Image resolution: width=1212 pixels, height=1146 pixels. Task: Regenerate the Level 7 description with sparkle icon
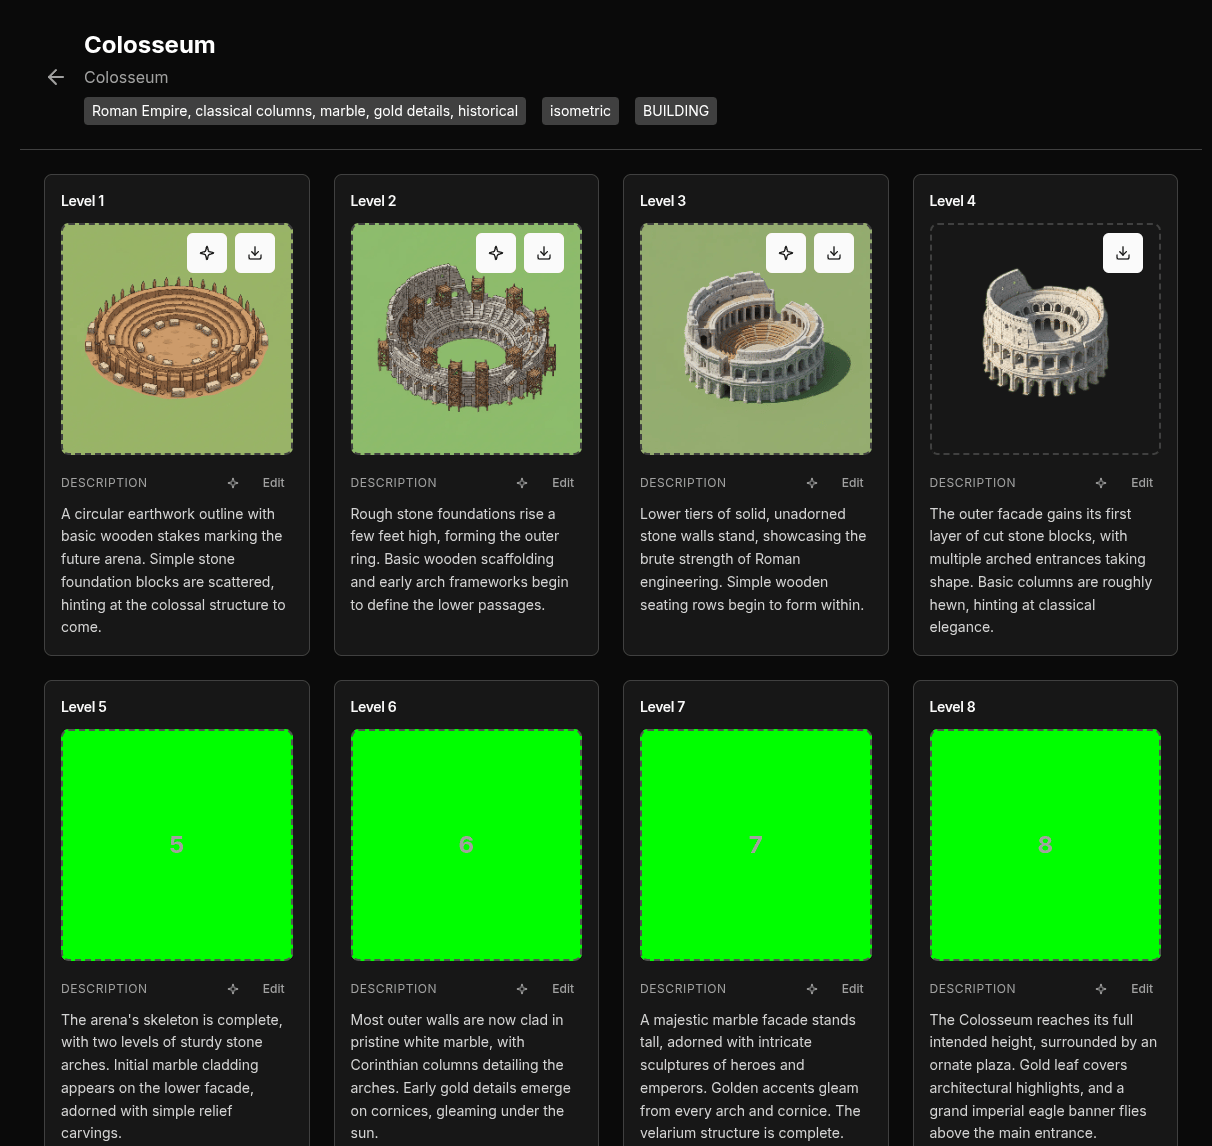pyautogui.click(x=812, y=989)
